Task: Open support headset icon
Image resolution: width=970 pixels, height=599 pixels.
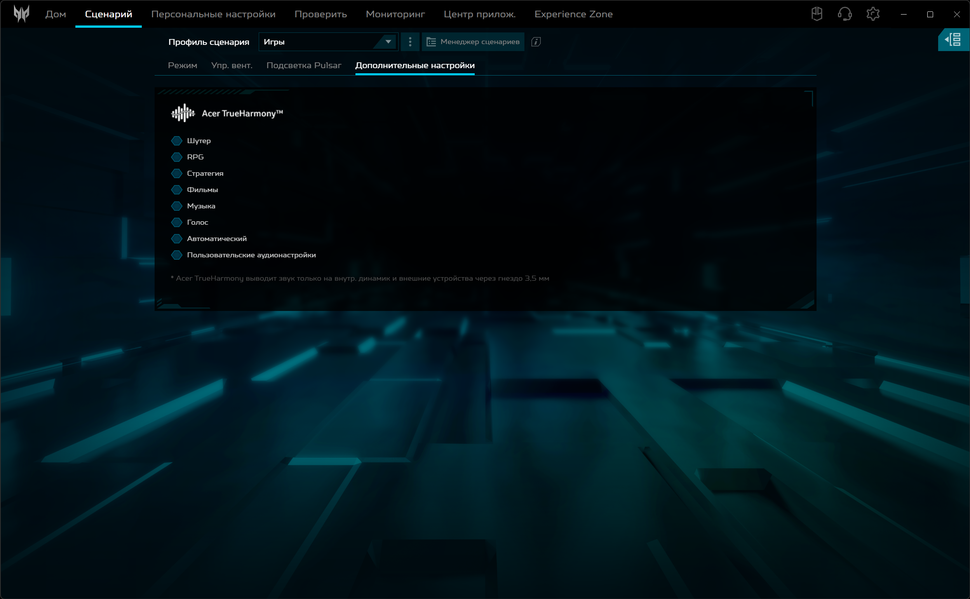Action: coord(844,14)
